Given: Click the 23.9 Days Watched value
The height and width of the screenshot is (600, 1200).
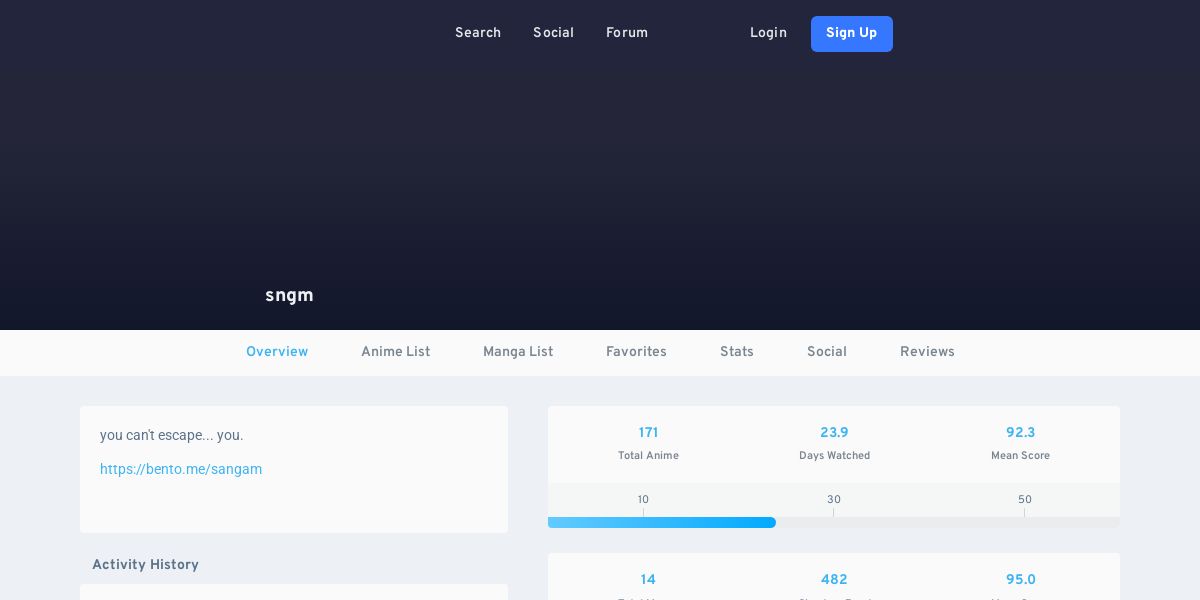Looking at the screenshot, I should [x=834, y=433].
